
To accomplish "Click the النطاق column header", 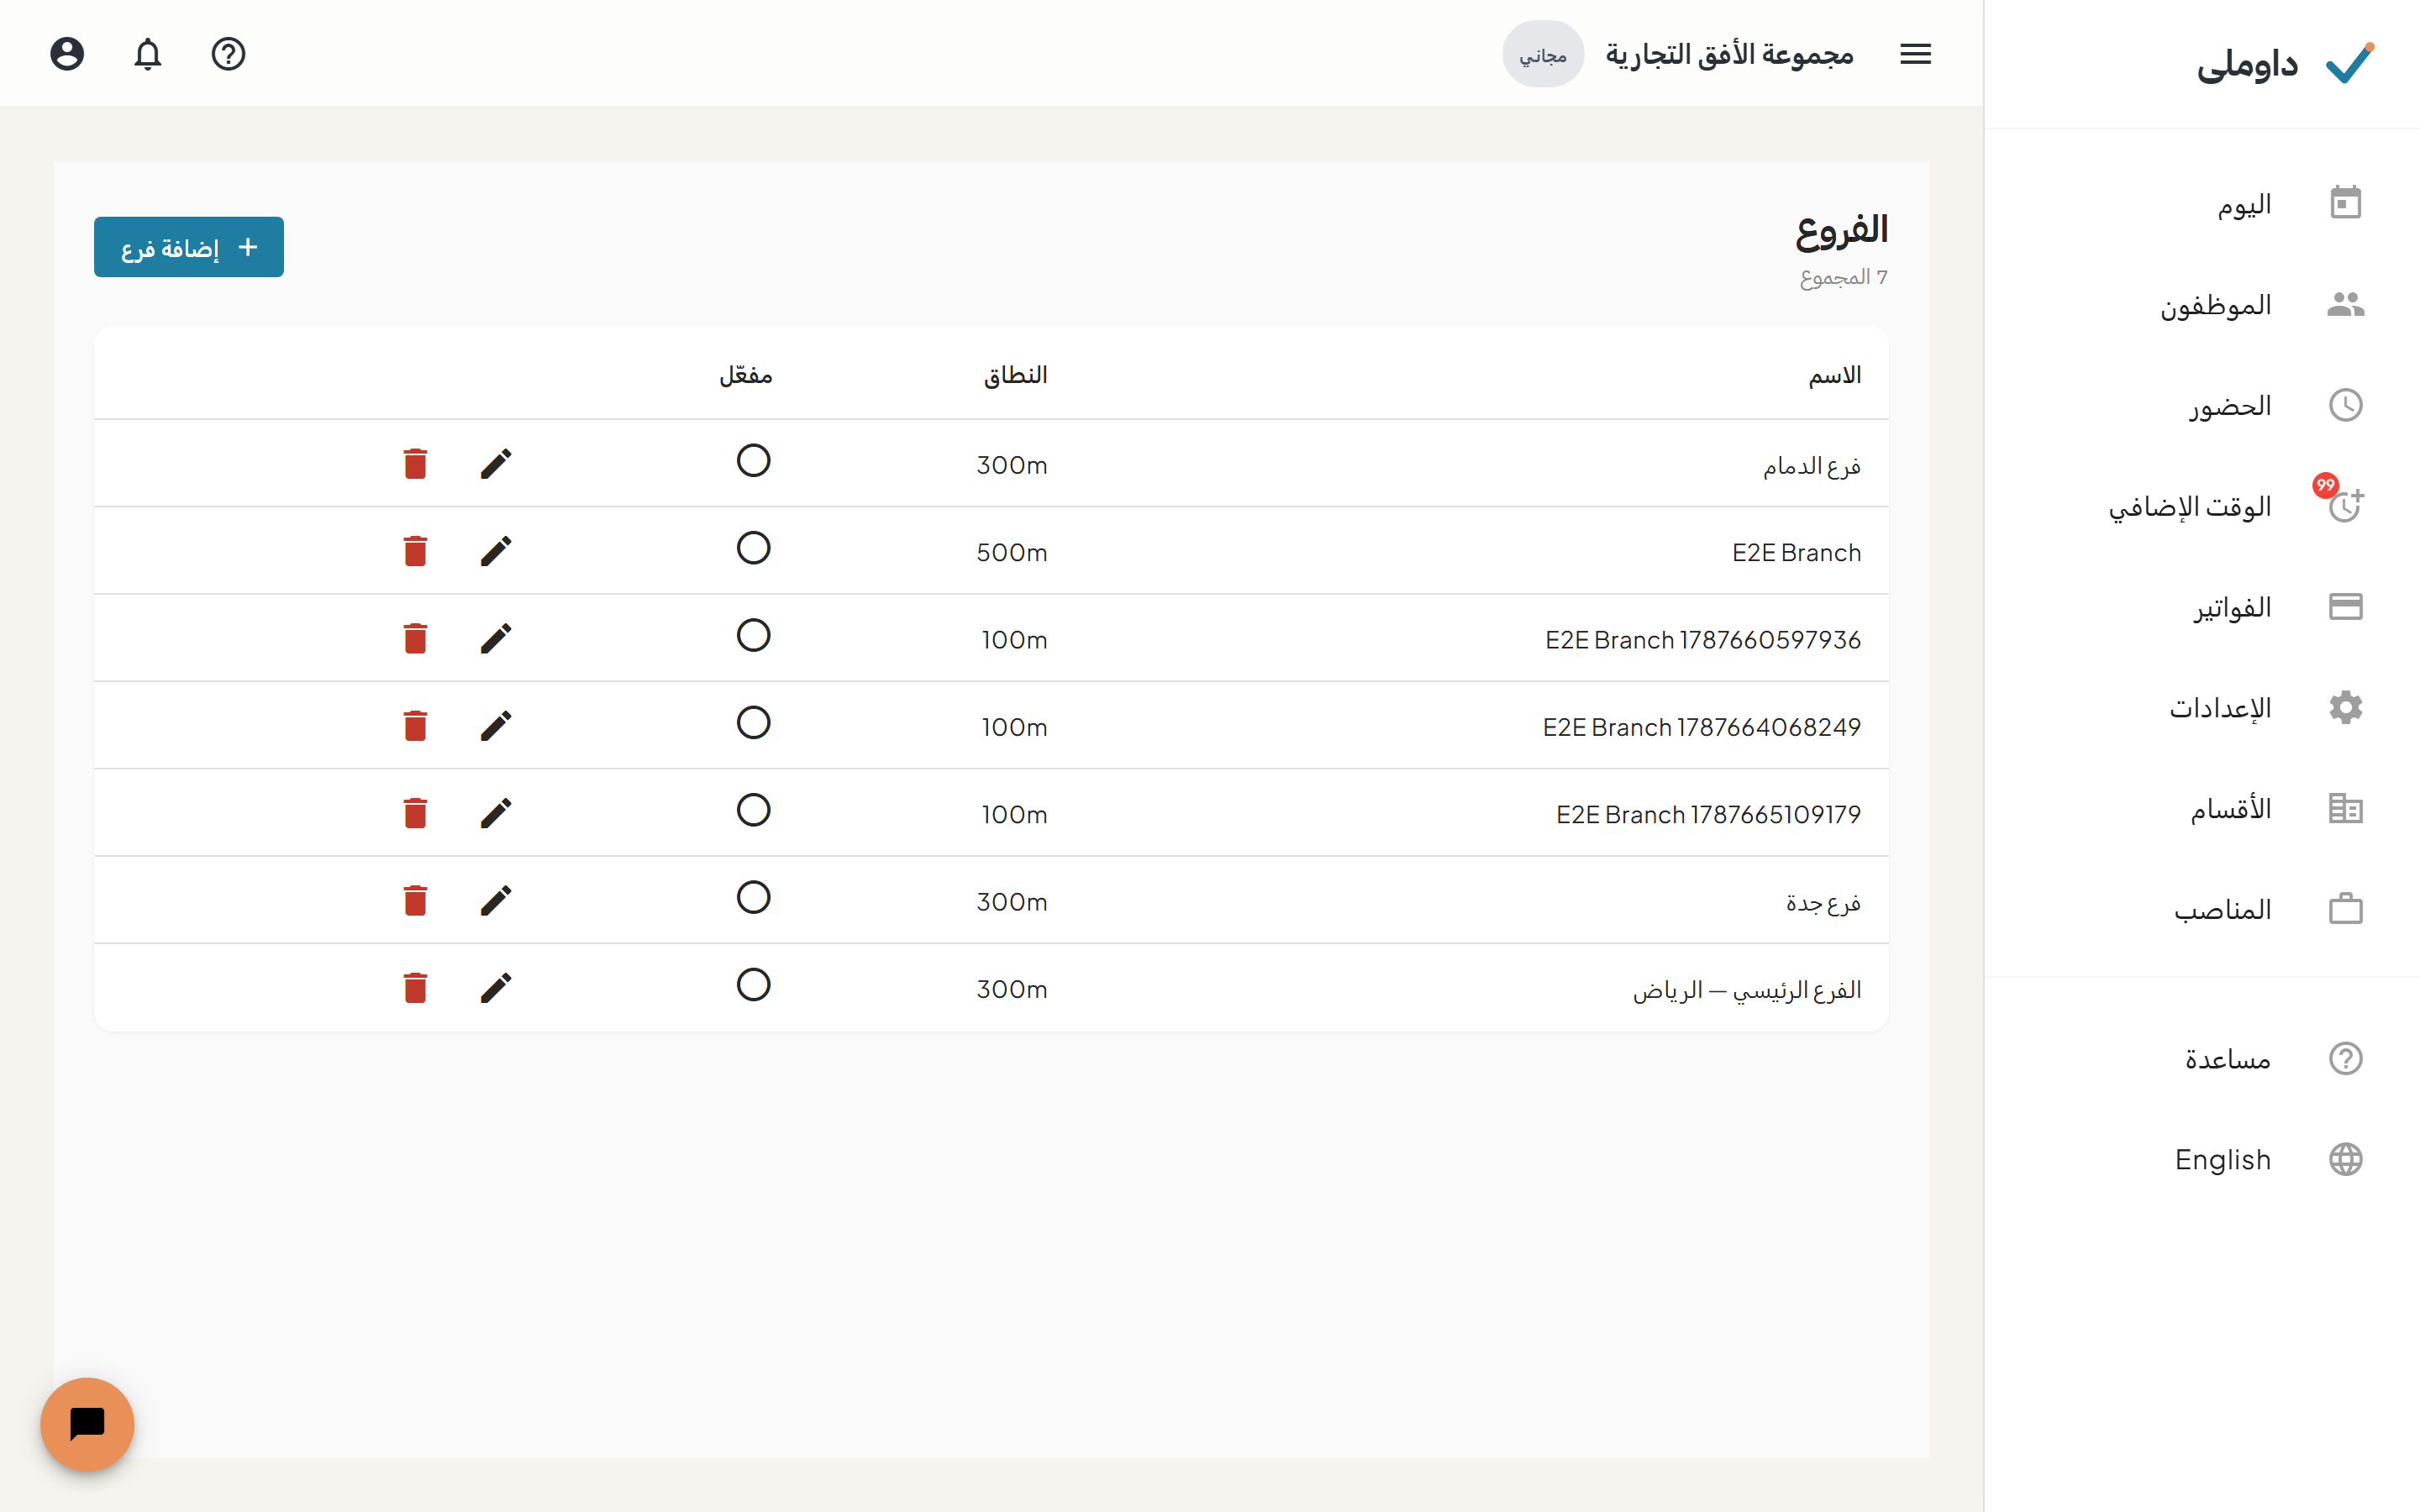I will tap(1015, 375).
